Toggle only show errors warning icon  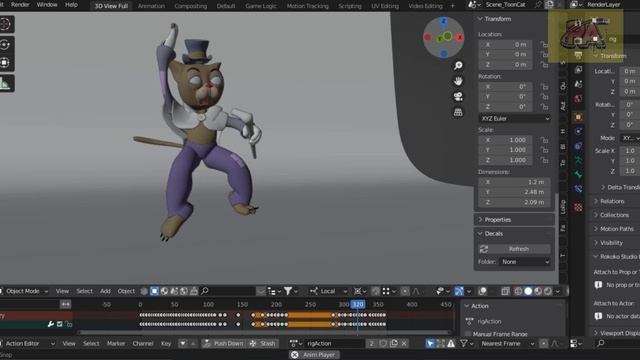point(451,344)
